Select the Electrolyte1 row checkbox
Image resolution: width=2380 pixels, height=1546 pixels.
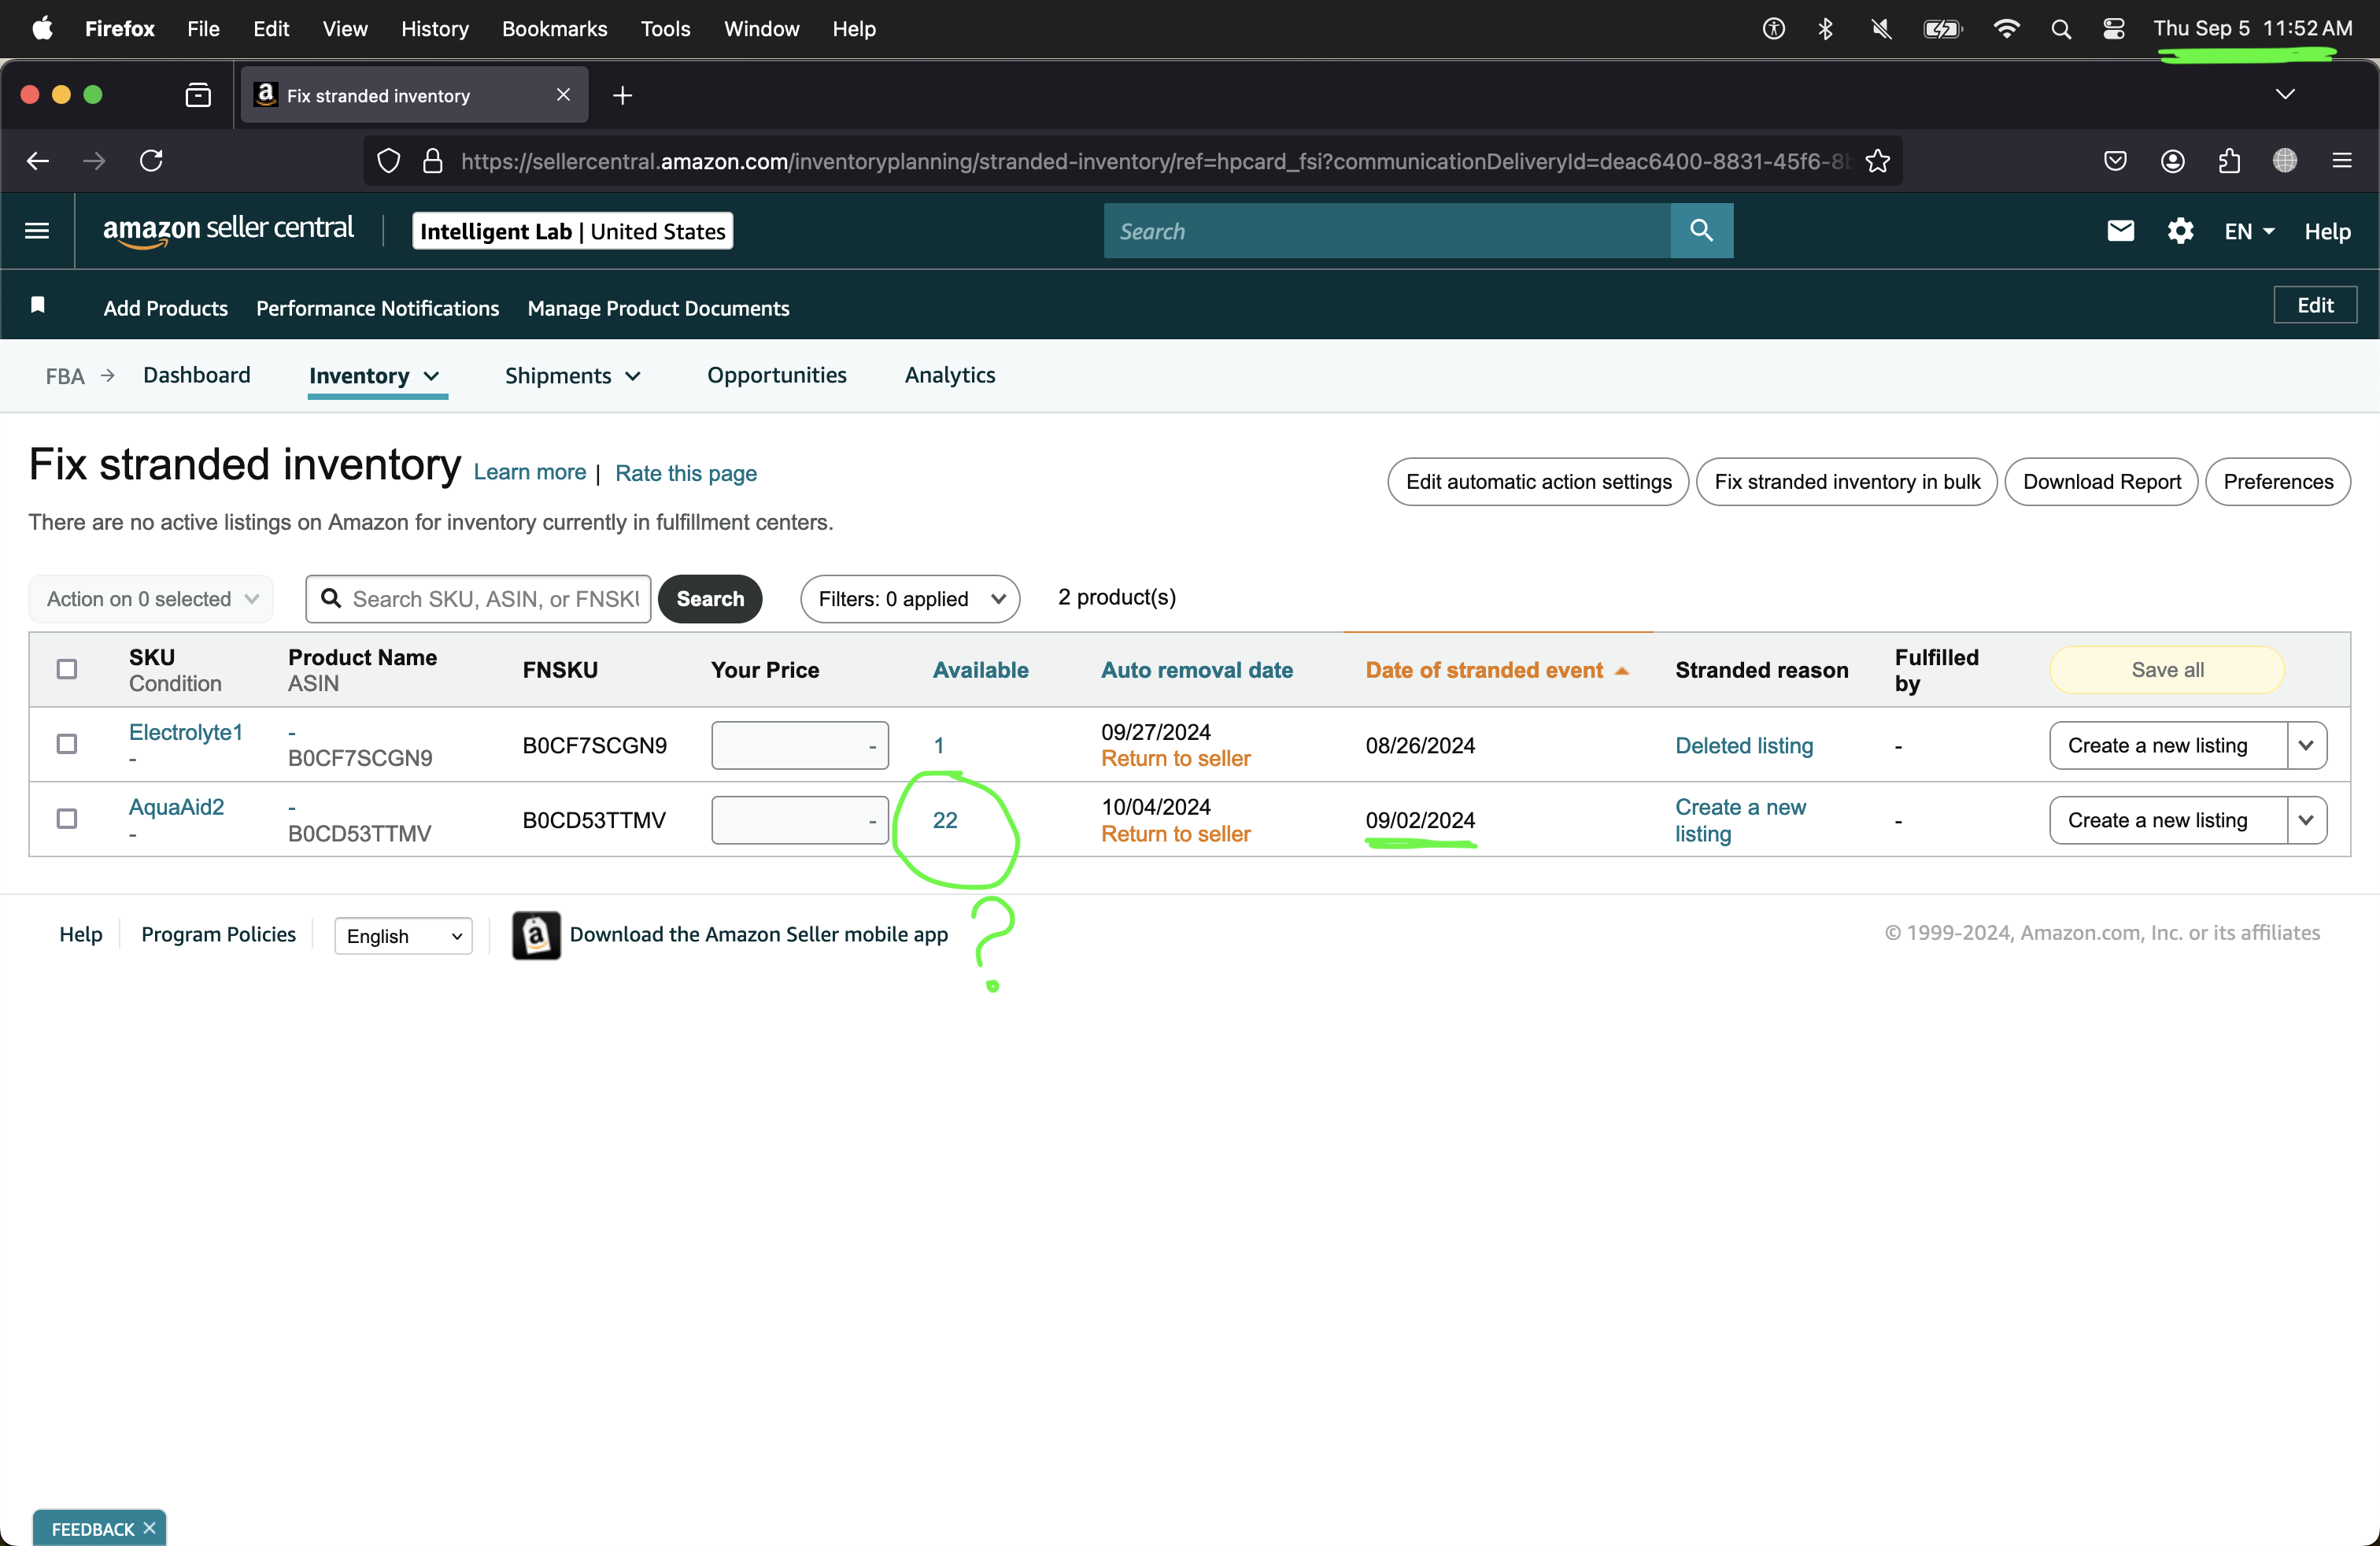coord(67,744)
